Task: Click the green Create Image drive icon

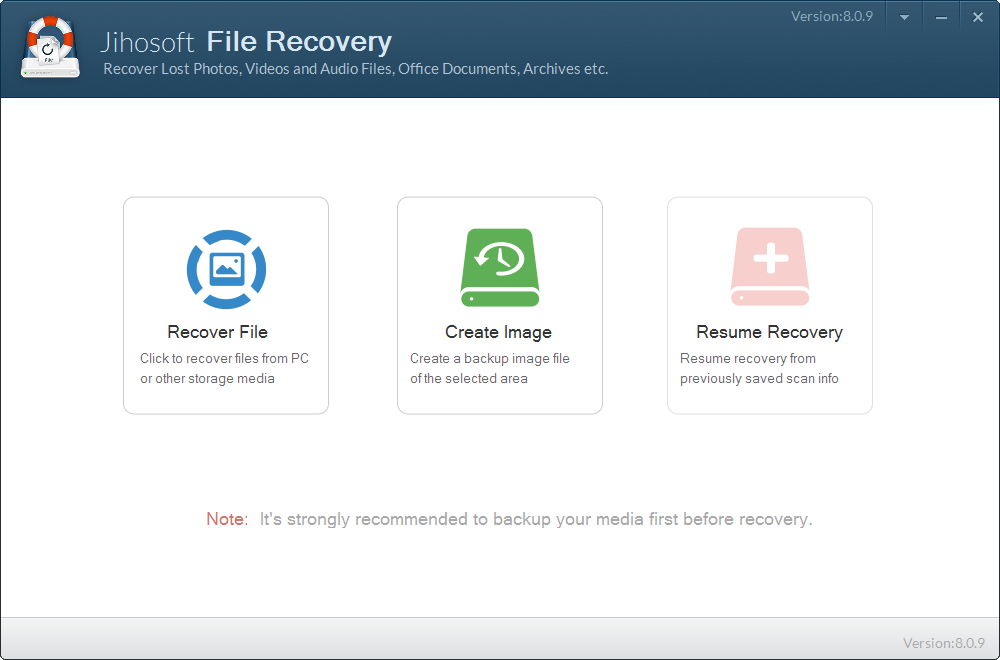Action: coord(500,267)
